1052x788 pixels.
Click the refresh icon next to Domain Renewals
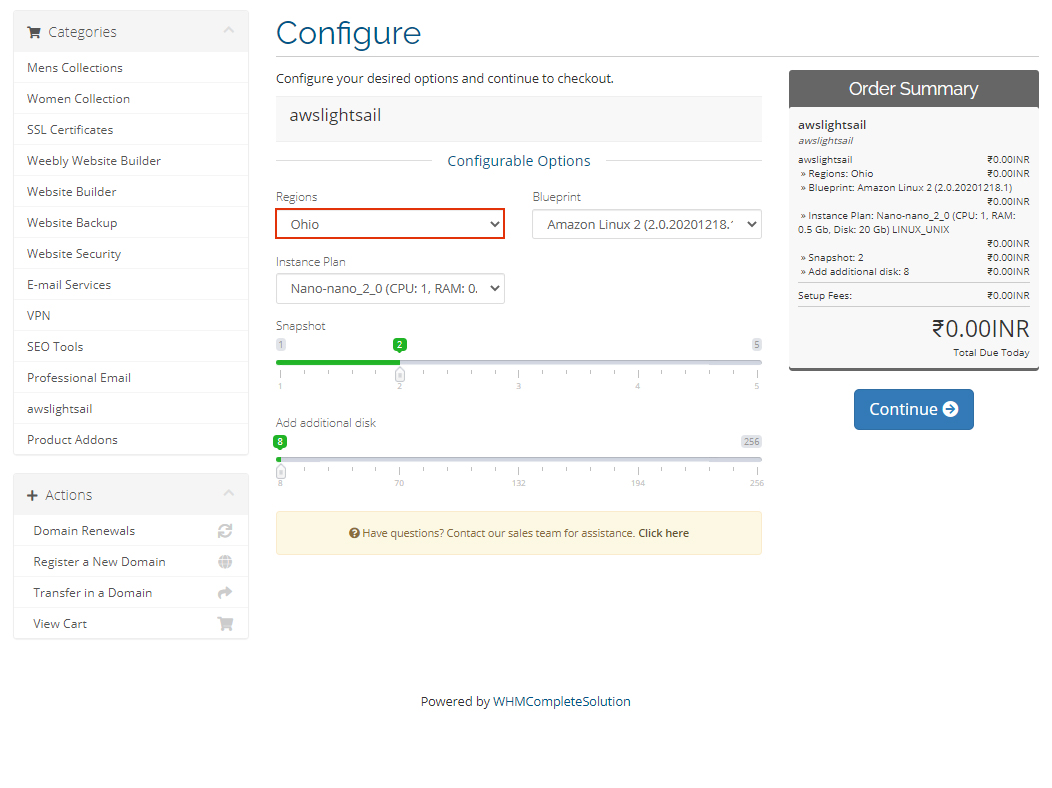coord(225,531)
